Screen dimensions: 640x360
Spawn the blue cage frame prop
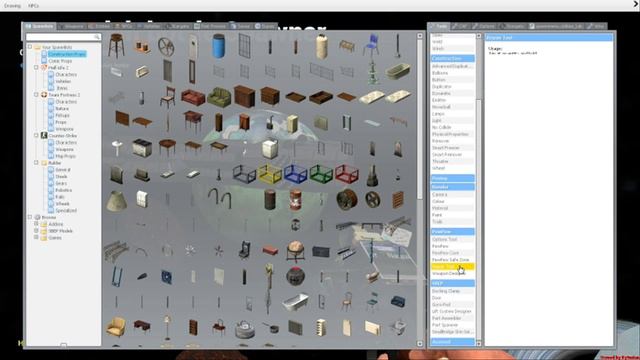point(296,174)
